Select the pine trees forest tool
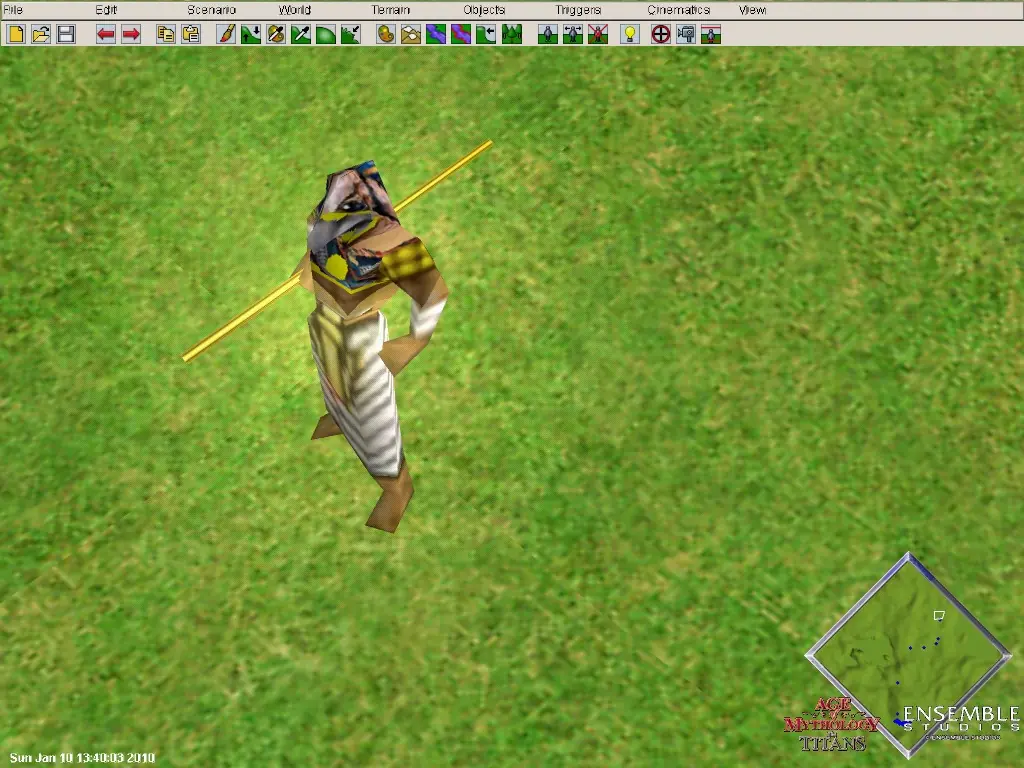This screenshot has width=1024, height=768. pos(511,34)
